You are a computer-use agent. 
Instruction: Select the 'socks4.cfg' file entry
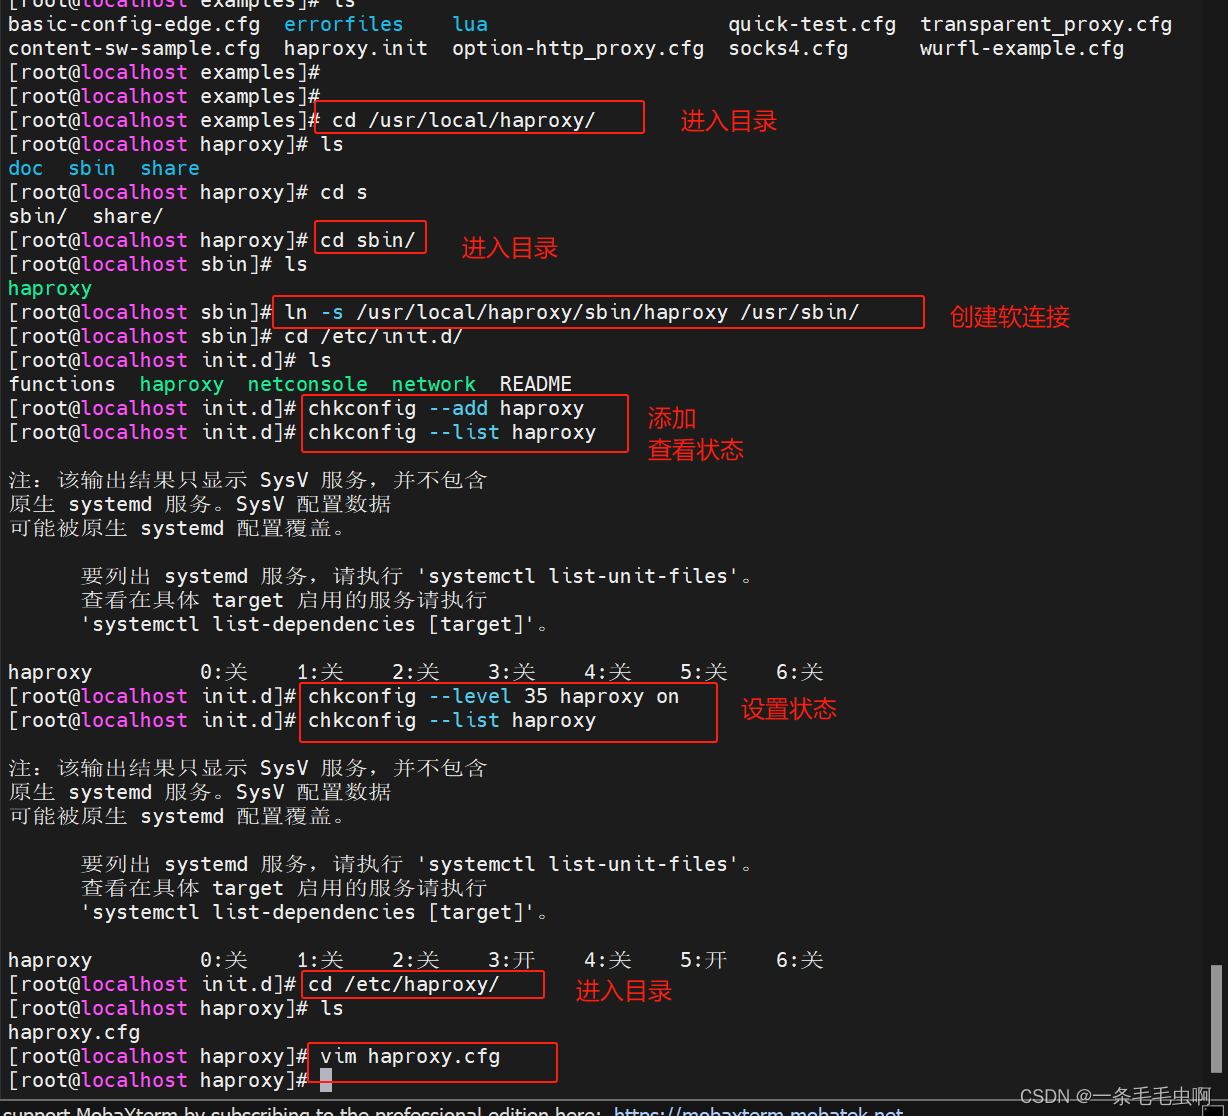click(787, 47)
